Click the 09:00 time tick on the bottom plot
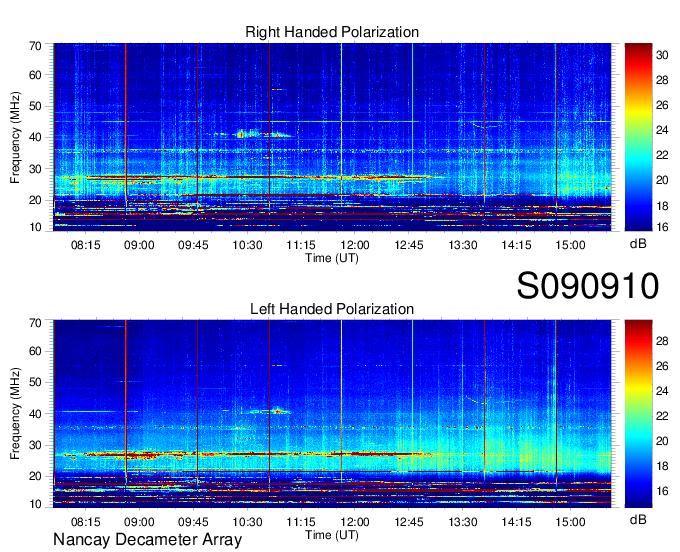The height and width of the screenshot is (552, 680). [139, 522]
